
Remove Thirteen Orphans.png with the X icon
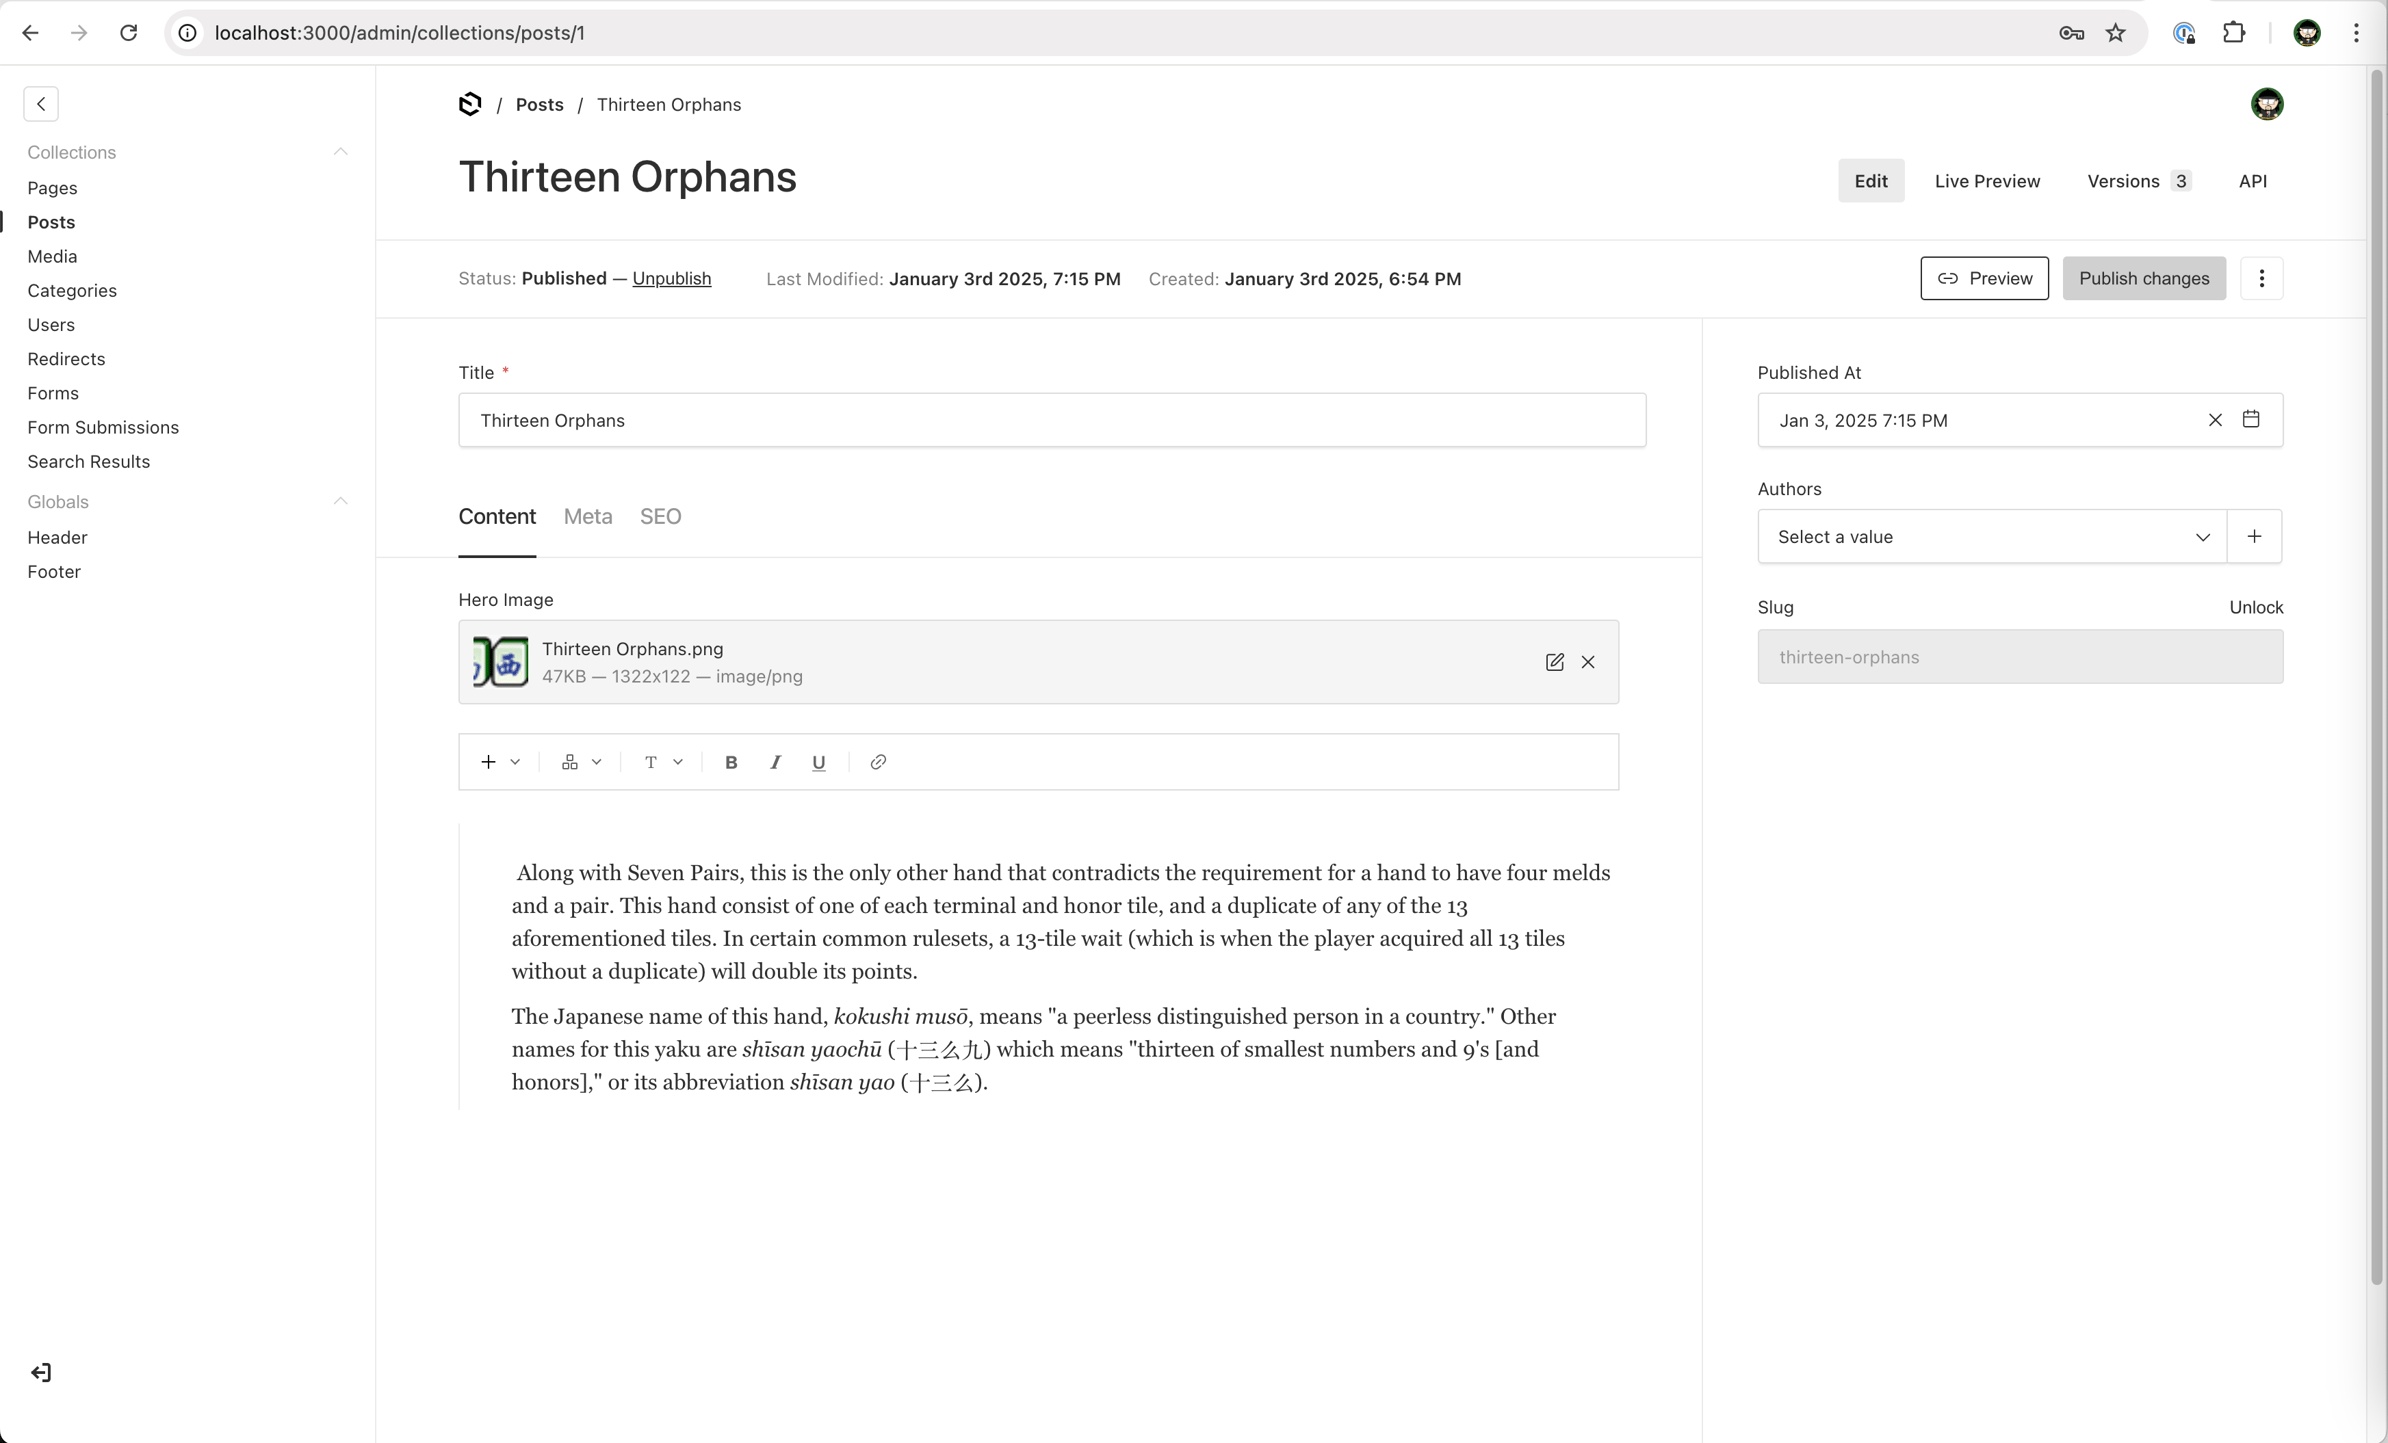(1589, 662)
